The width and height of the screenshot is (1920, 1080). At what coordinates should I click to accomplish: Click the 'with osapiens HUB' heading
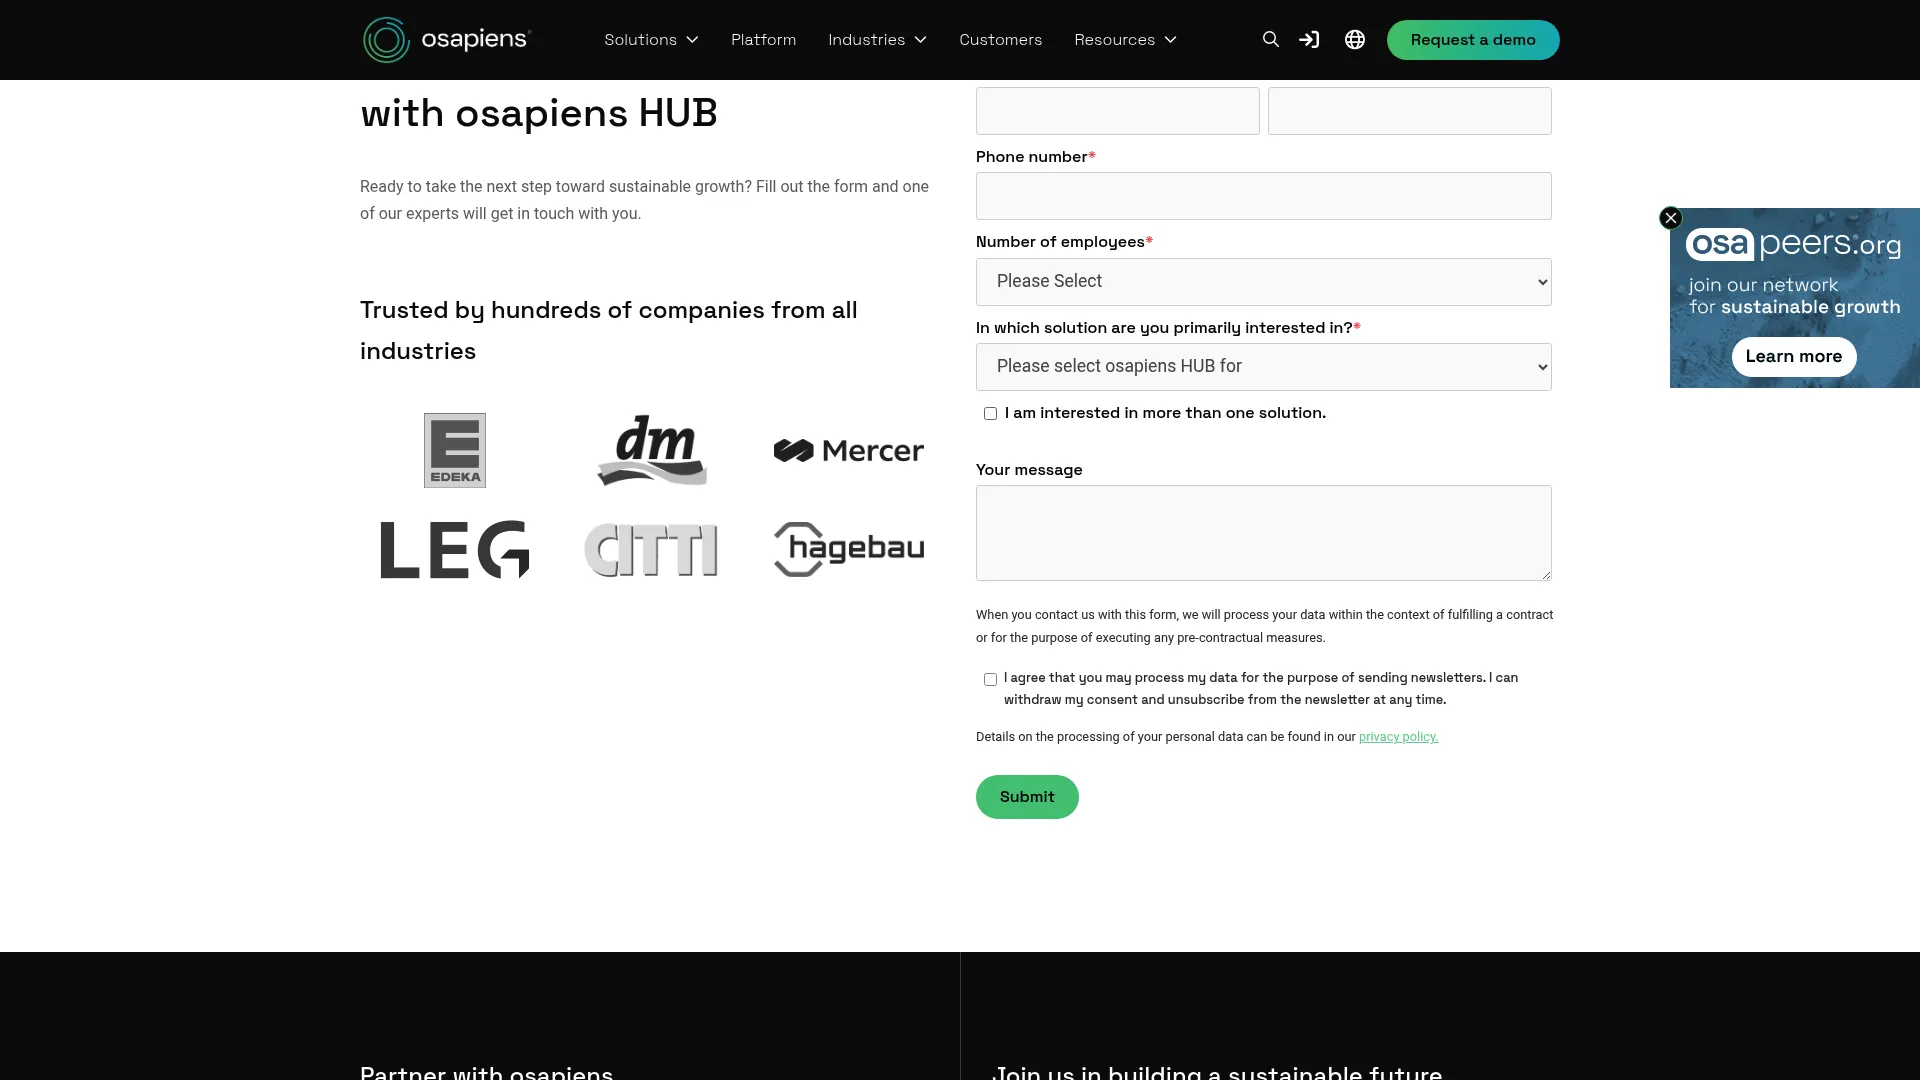coord(539,113)
